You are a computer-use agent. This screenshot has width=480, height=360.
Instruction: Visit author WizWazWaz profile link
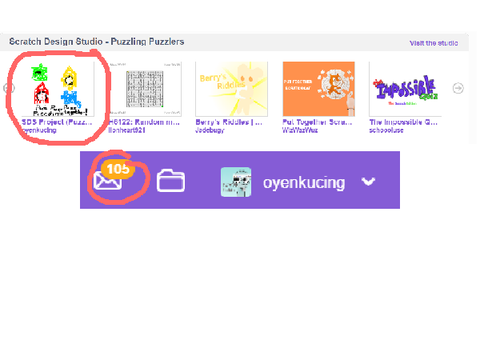tap(300, 130)
